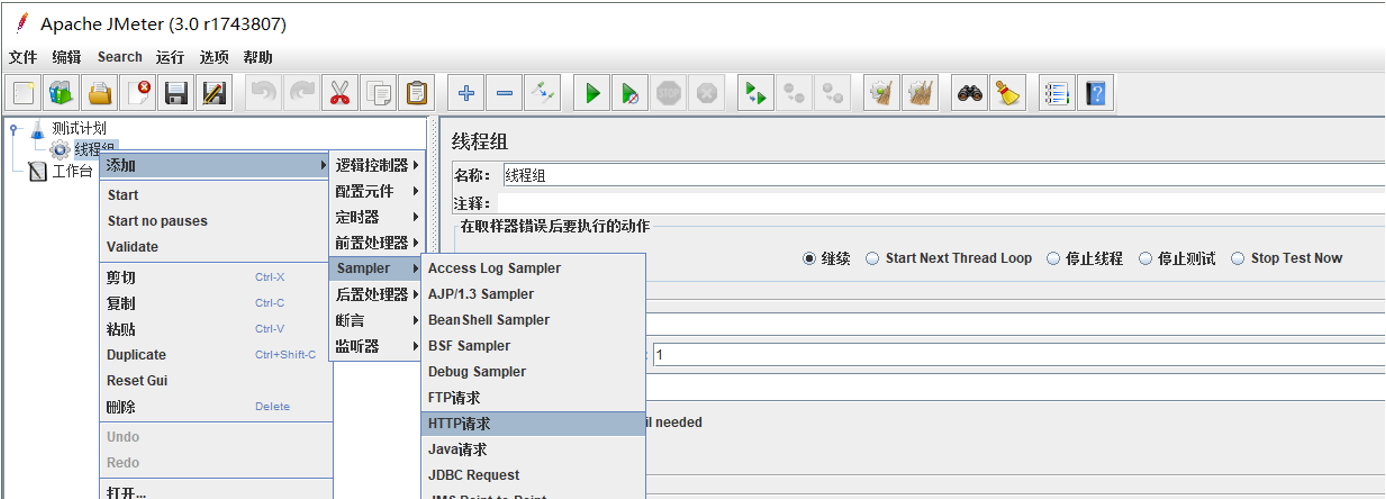
Task: Click the Help question mark icon
Action: pos(1096,94)
